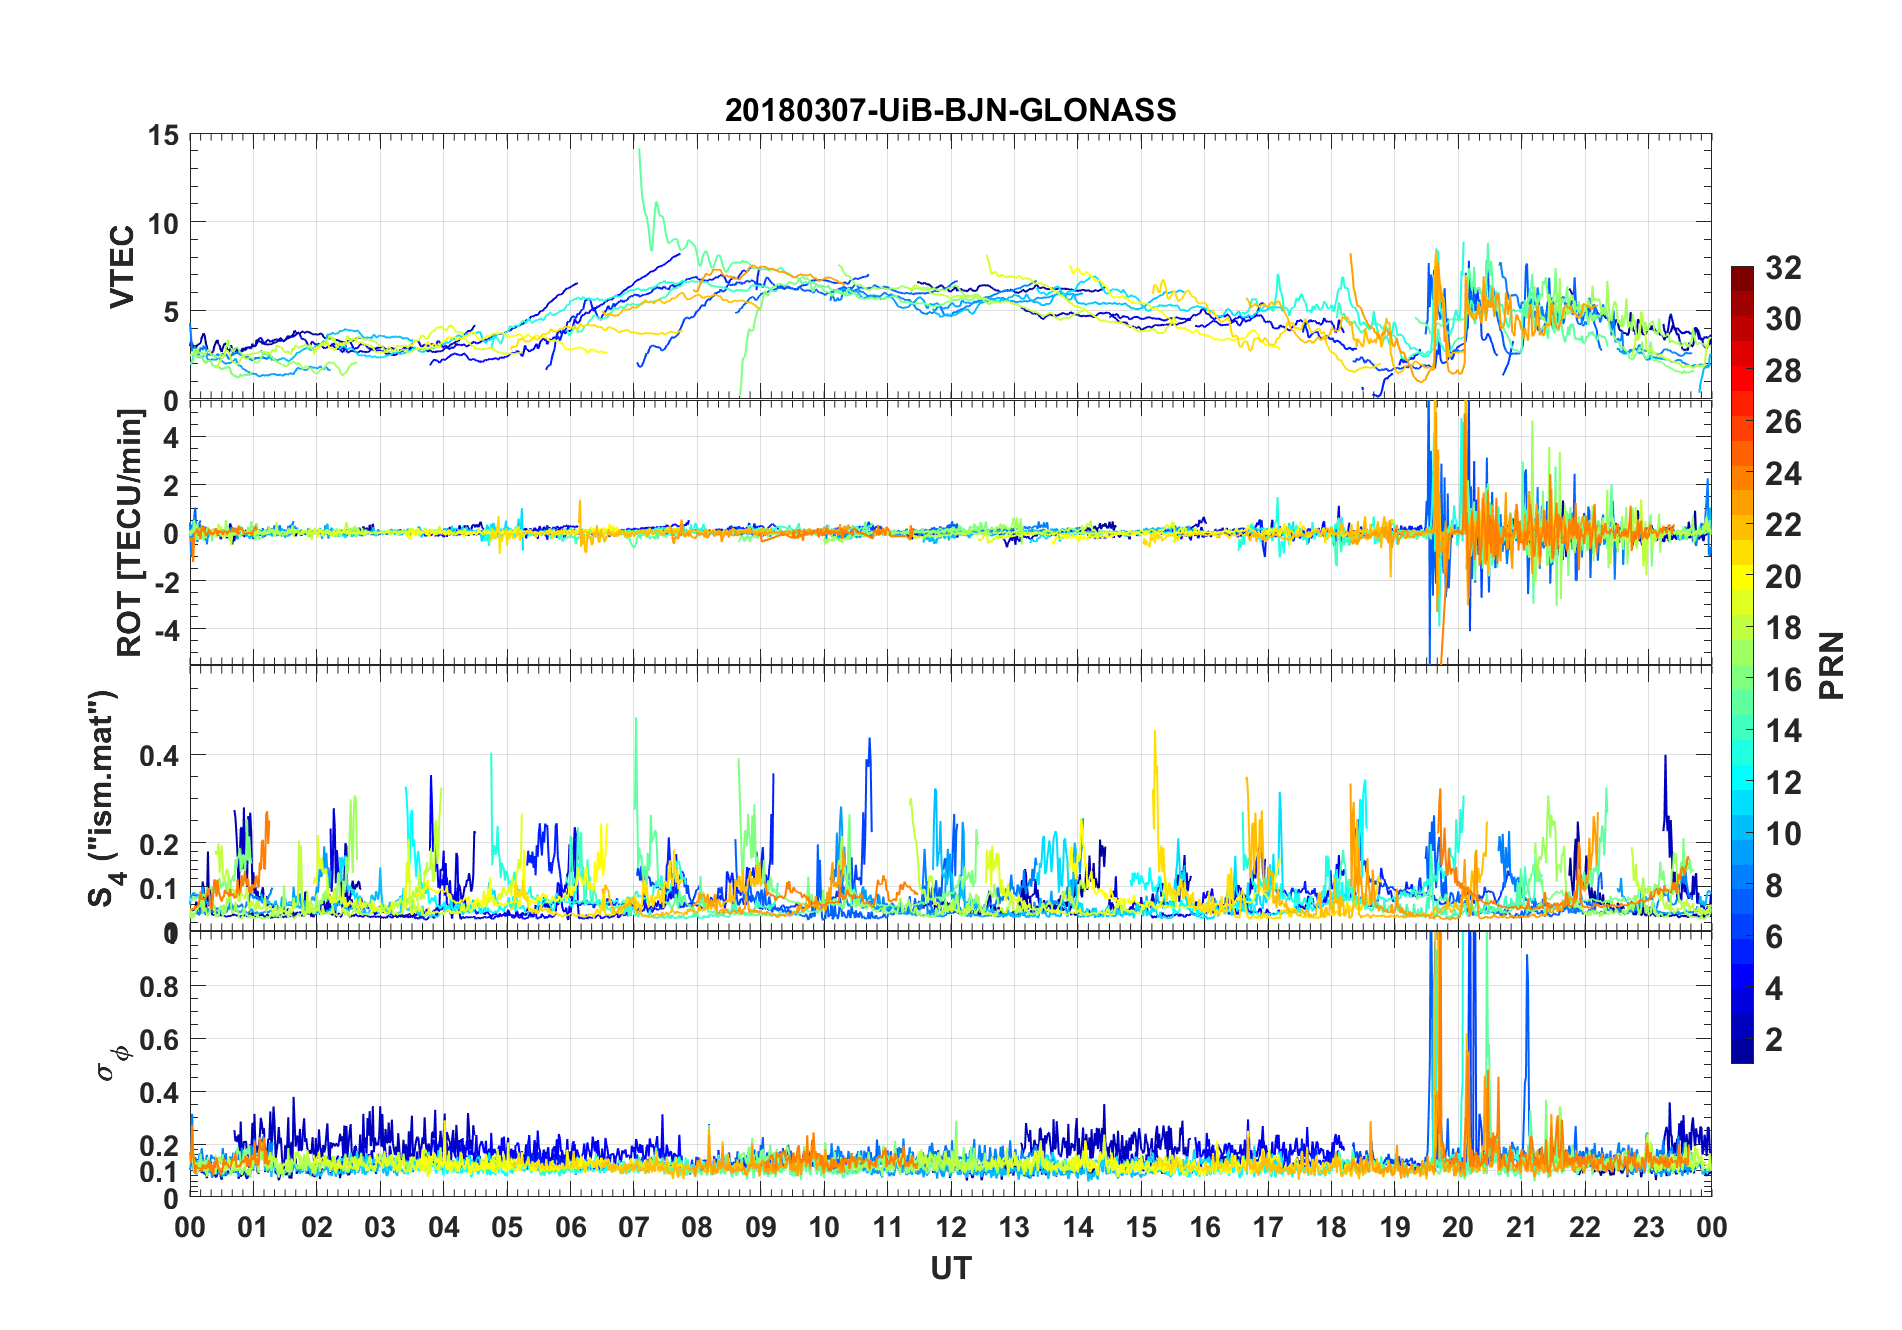
Task: Click colorbar tick label 16
Action: [1783, 680]
